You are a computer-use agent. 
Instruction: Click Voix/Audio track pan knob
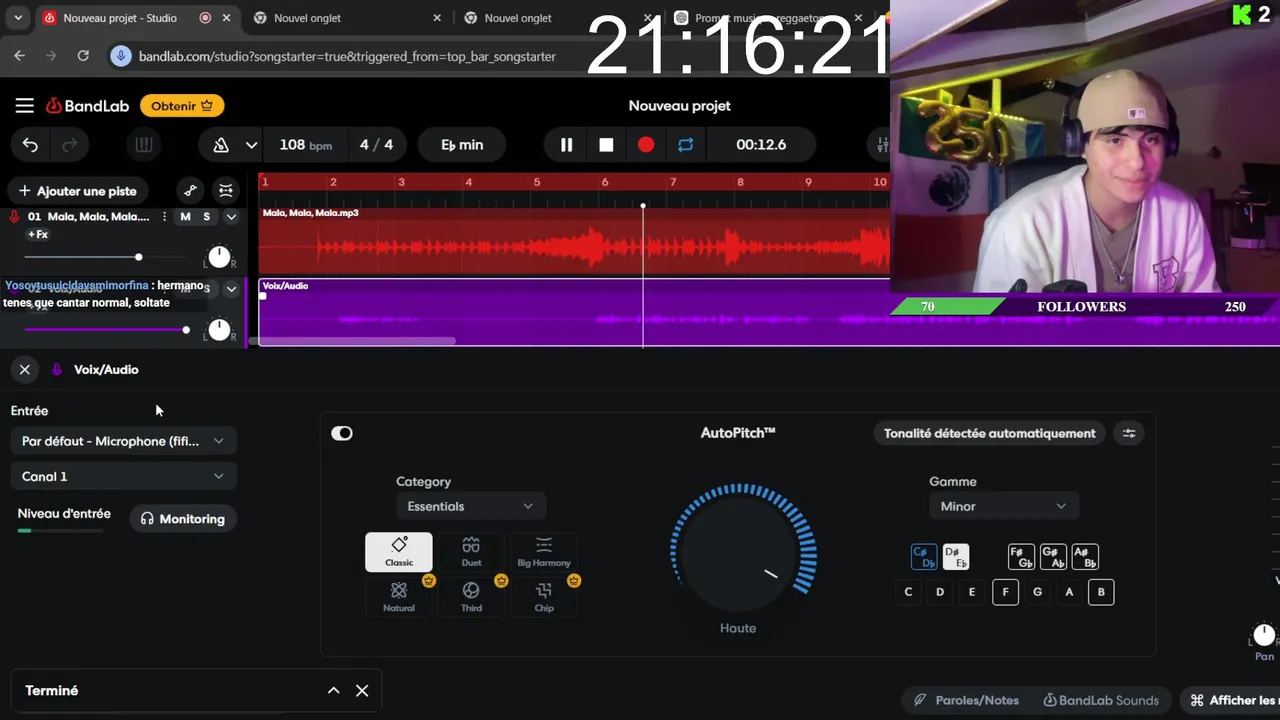click(219, 329)
